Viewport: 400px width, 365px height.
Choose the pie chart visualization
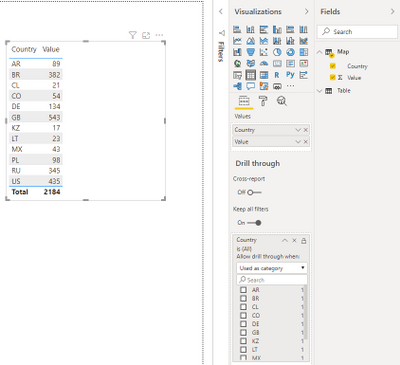[x=277, y=52]
